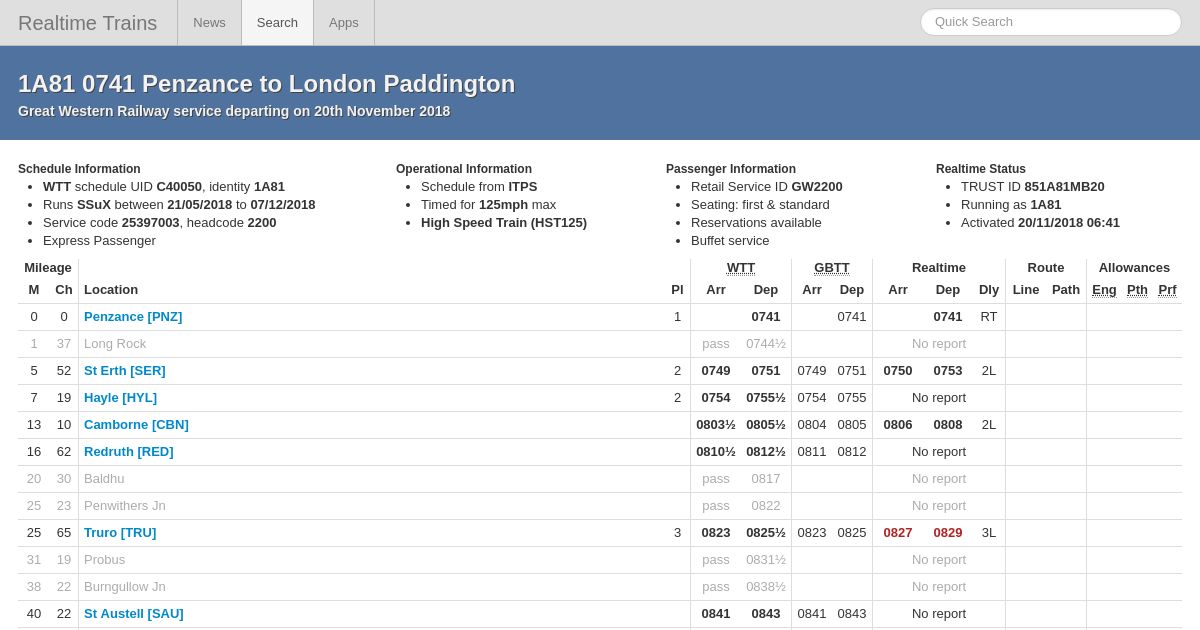Click the Pth allowance header
This screenshot has height=630, width=1200.
click(1137, 290)
